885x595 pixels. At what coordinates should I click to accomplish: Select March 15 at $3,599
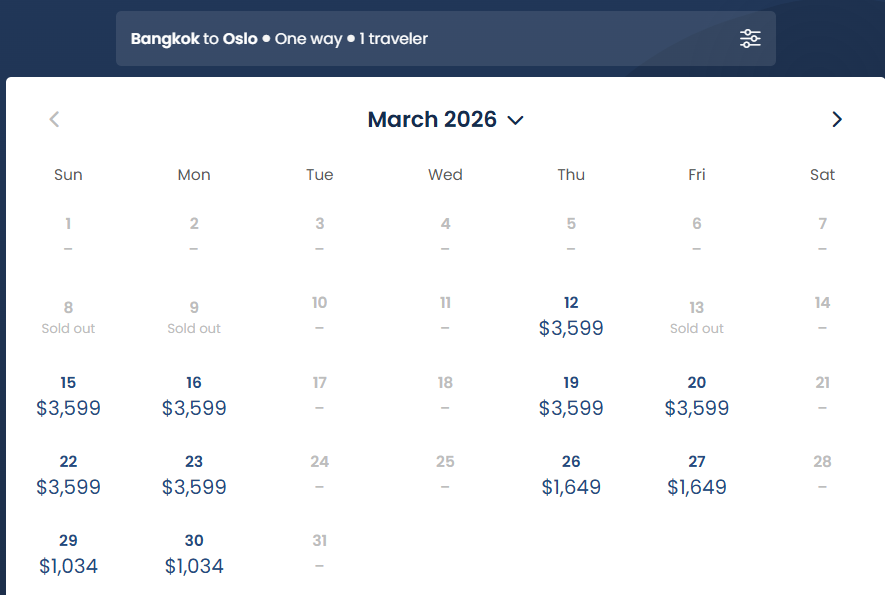pyautogui.click(x=68, y=397)
